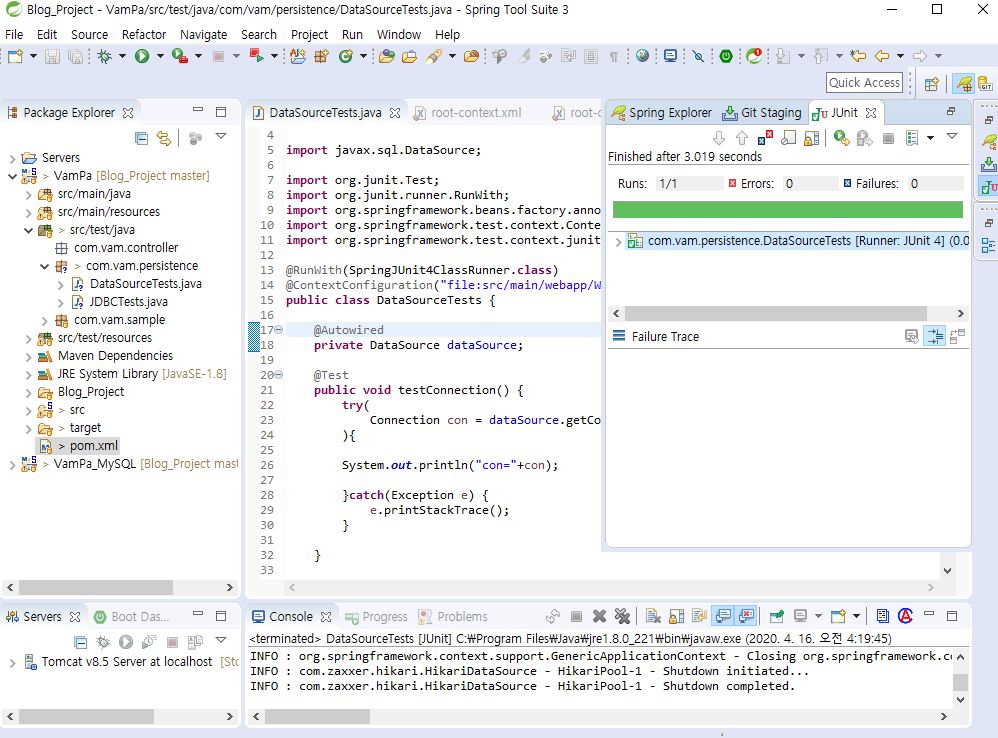The height and width of the screenshot is (738, 998).
Task: Open the Git perspective icon
Action: point(985,83)
